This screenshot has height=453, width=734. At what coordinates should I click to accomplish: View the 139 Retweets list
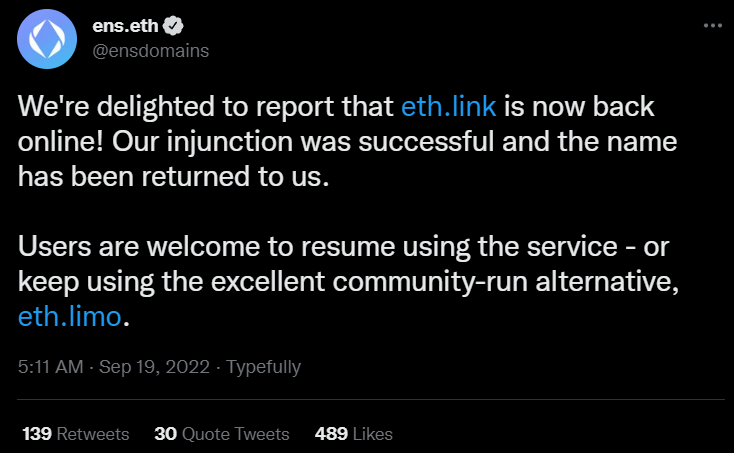75,434
